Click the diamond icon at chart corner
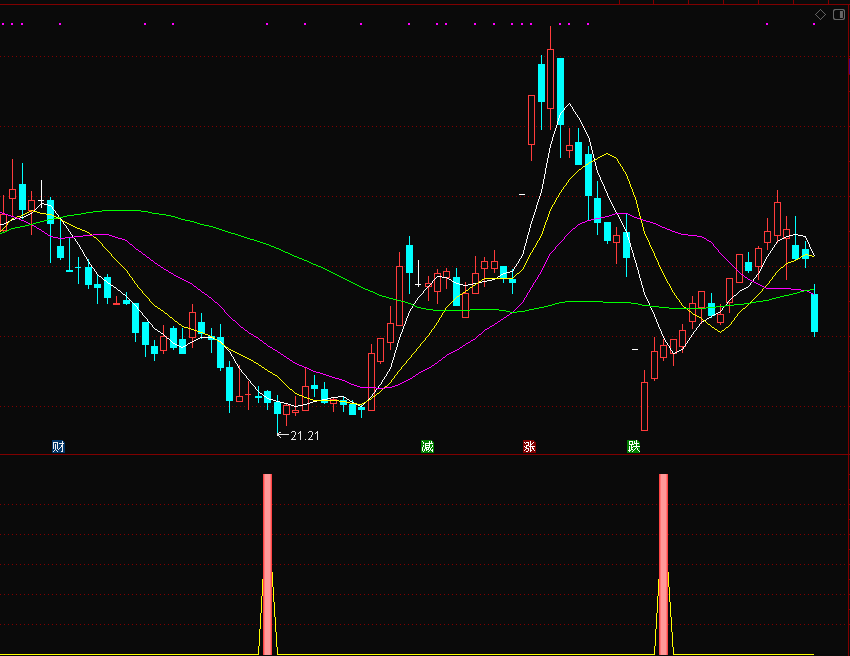The width and height of the screenshot is (850, 656). coord(820,15)
